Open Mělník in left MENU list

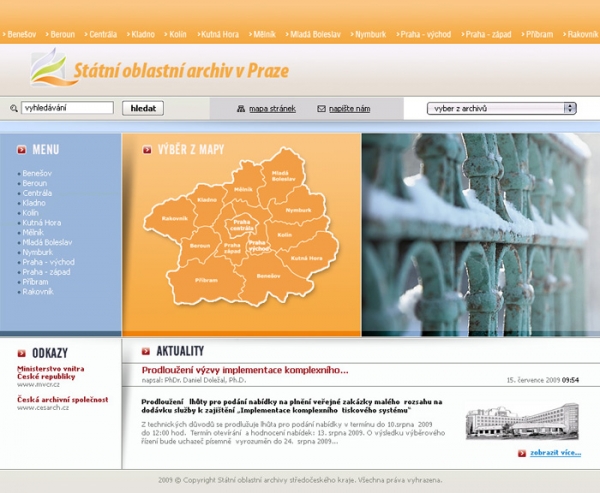(33, 233)
